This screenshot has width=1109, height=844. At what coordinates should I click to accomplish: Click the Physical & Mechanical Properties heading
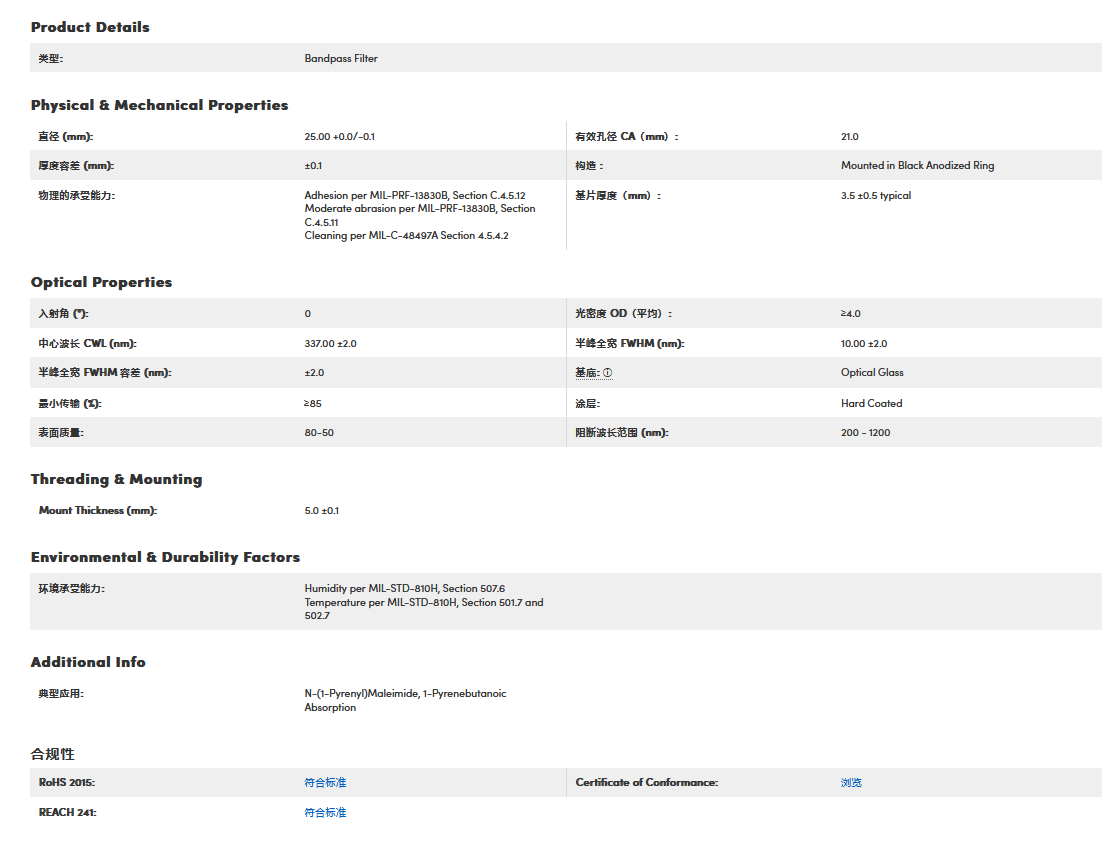[159, 105]
